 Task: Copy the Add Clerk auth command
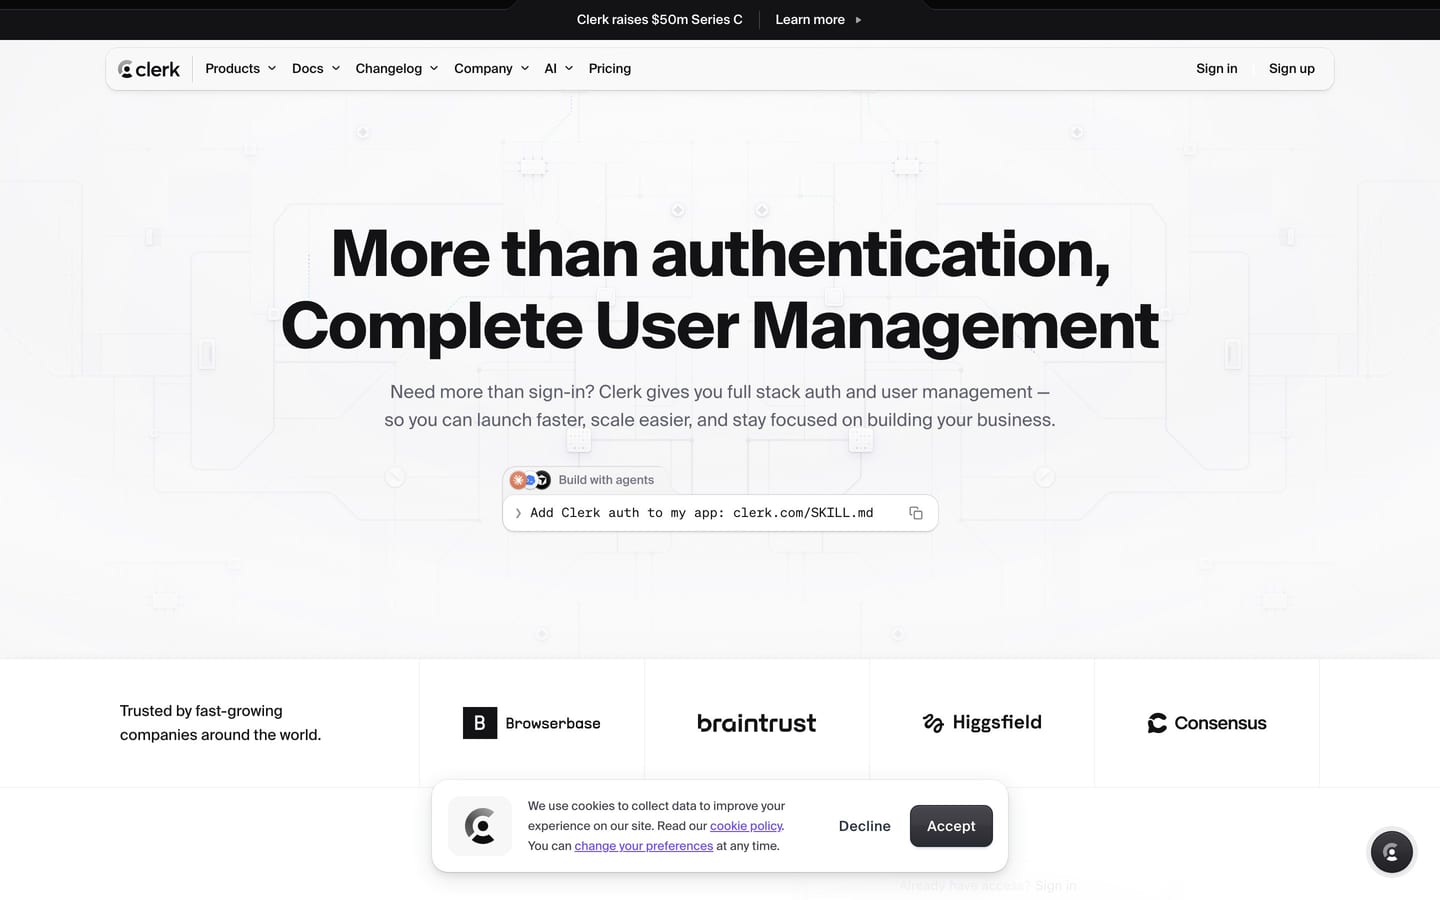tap(915, 513)
